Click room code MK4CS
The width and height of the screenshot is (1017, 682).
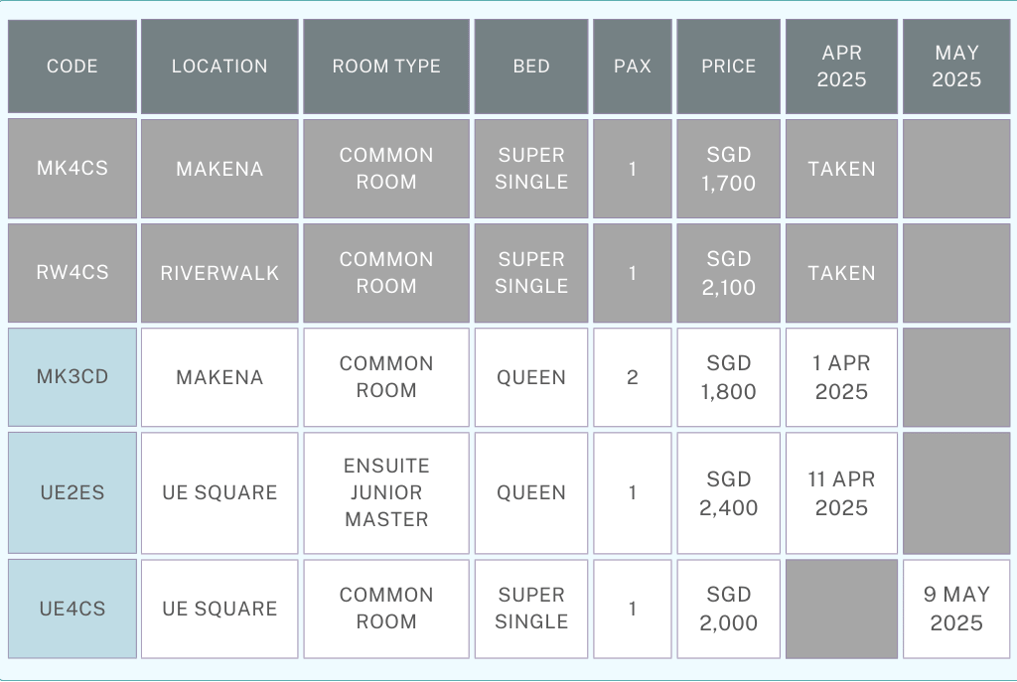pyautogui.click(x=72, y=168)
